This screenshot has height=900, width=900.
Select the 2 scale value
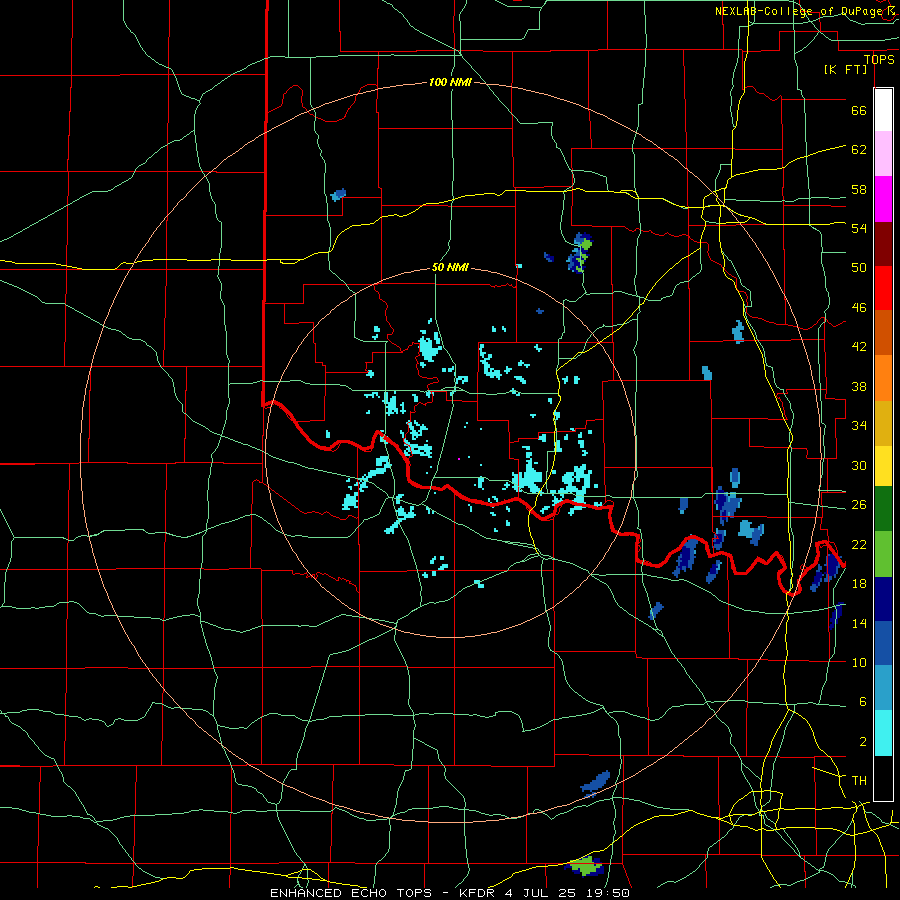click(863, 742)
